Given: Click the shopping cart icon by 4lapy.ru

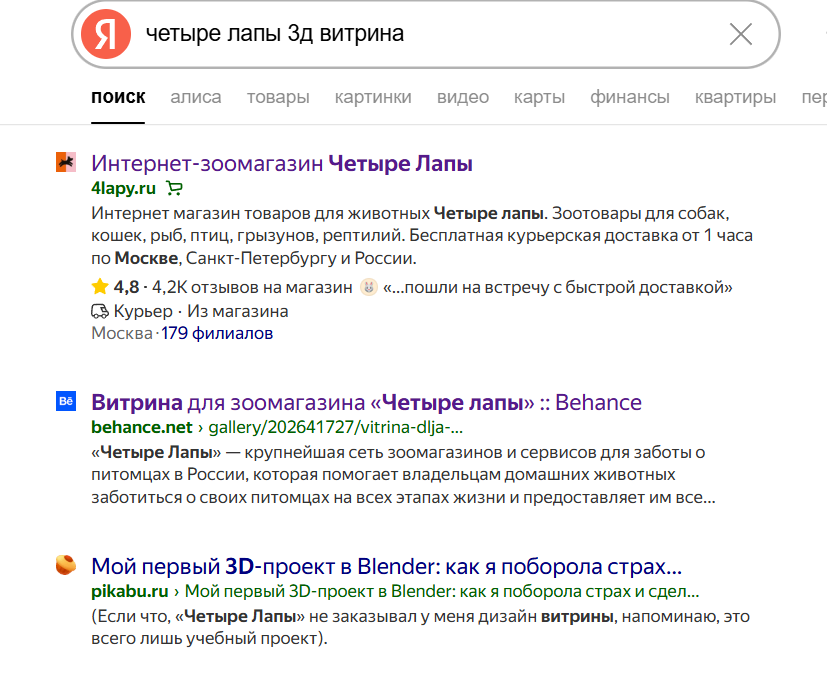Looking at the screenshot, I should [x=175, y=187].
